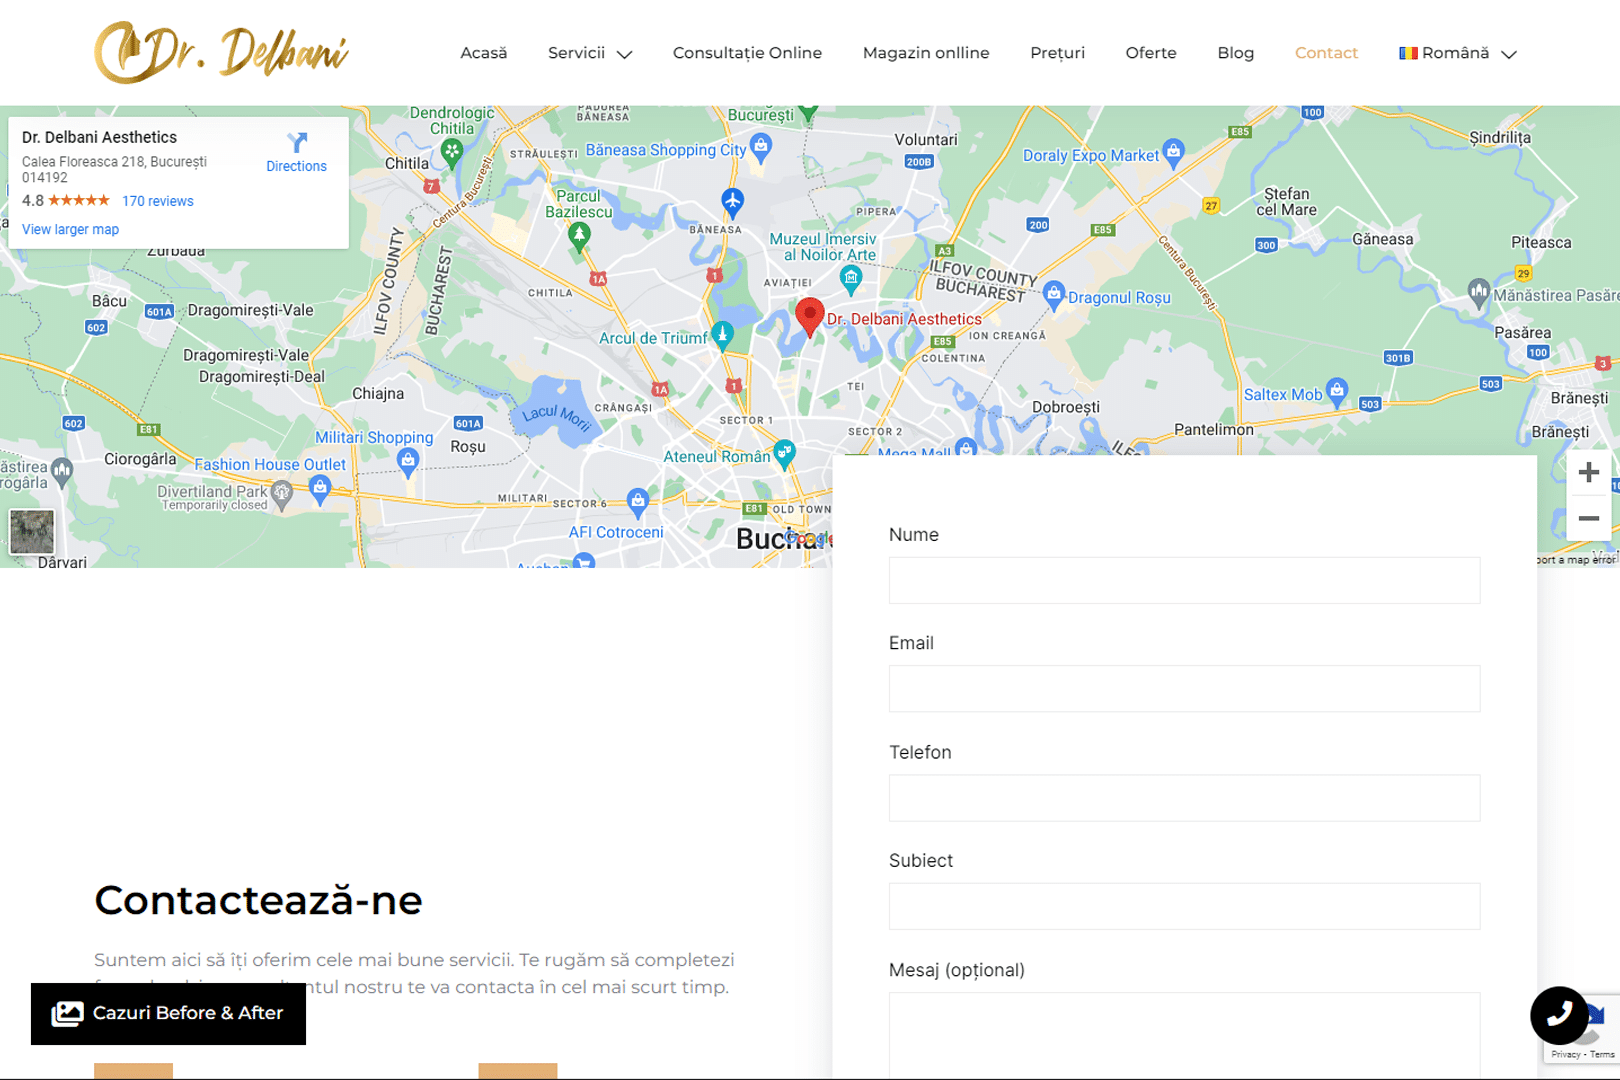Click the Dr. Delbani logo
This screenshot has height=1080, width=1620.
[221, 52]
